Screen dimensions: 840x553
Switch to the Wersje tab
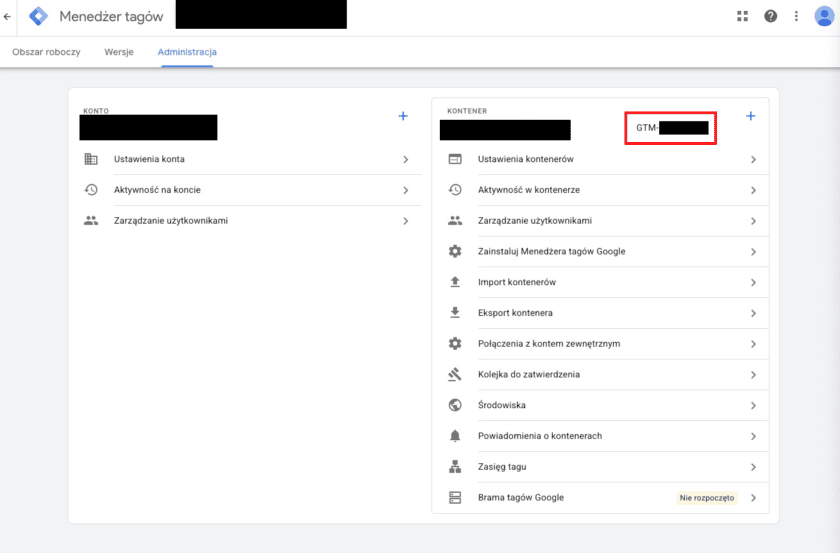coord(119,52)
